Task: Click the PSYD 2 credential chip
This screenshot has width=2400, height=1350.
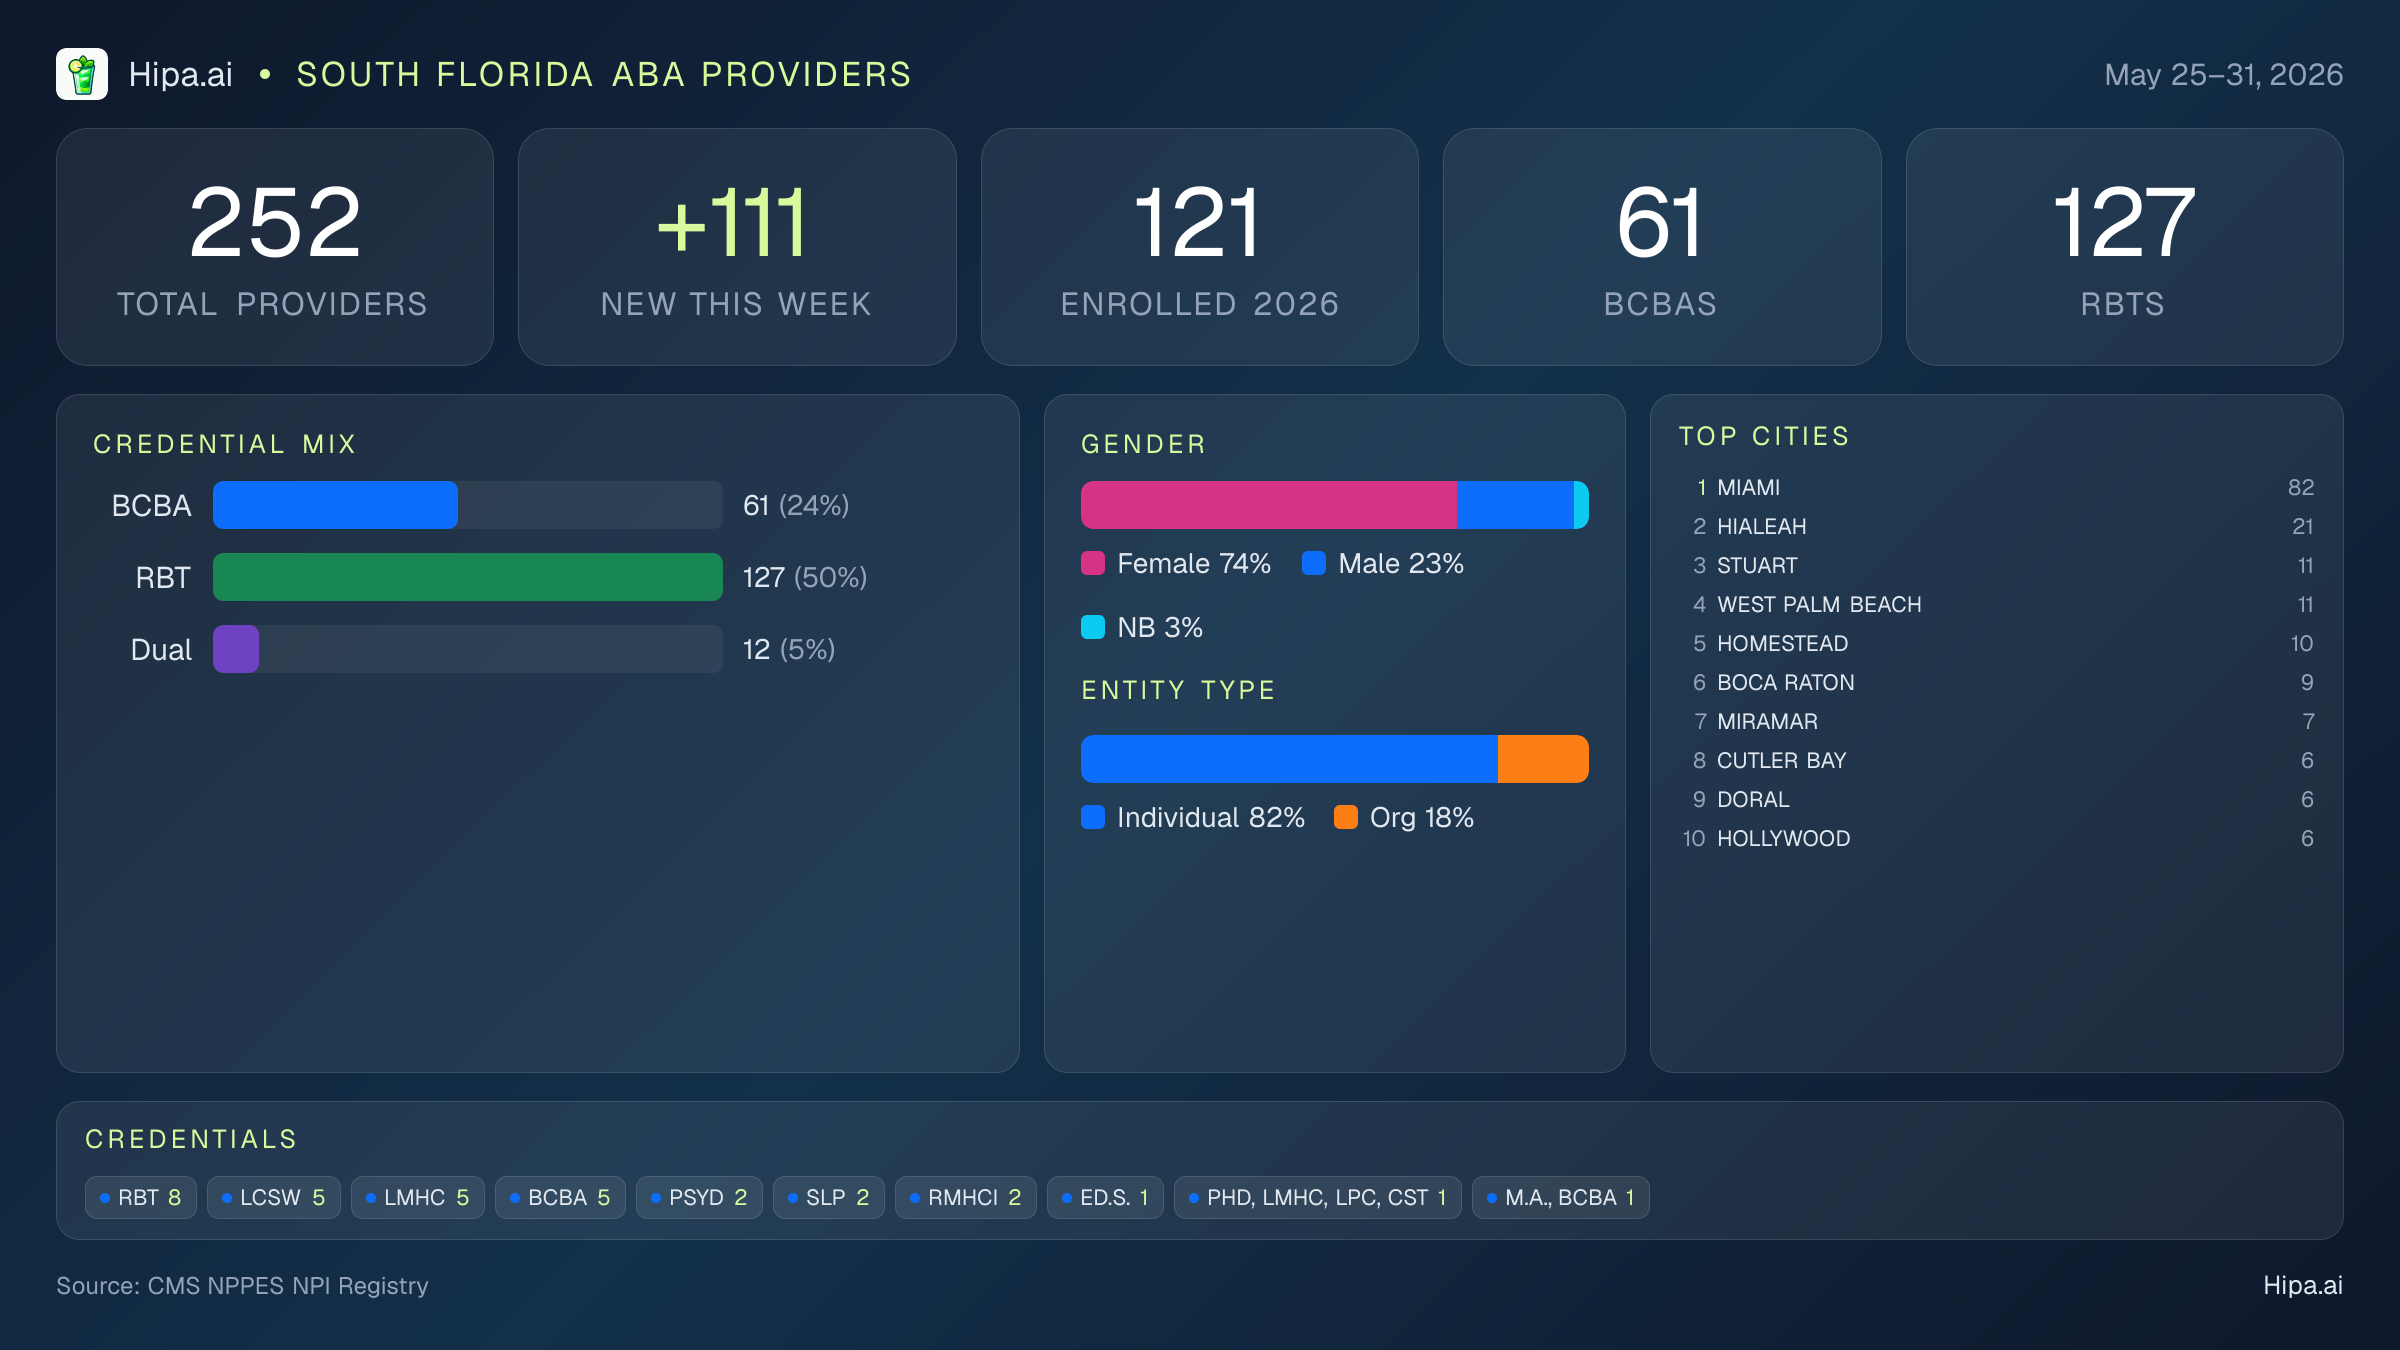Action: [x=699, y=1197]
